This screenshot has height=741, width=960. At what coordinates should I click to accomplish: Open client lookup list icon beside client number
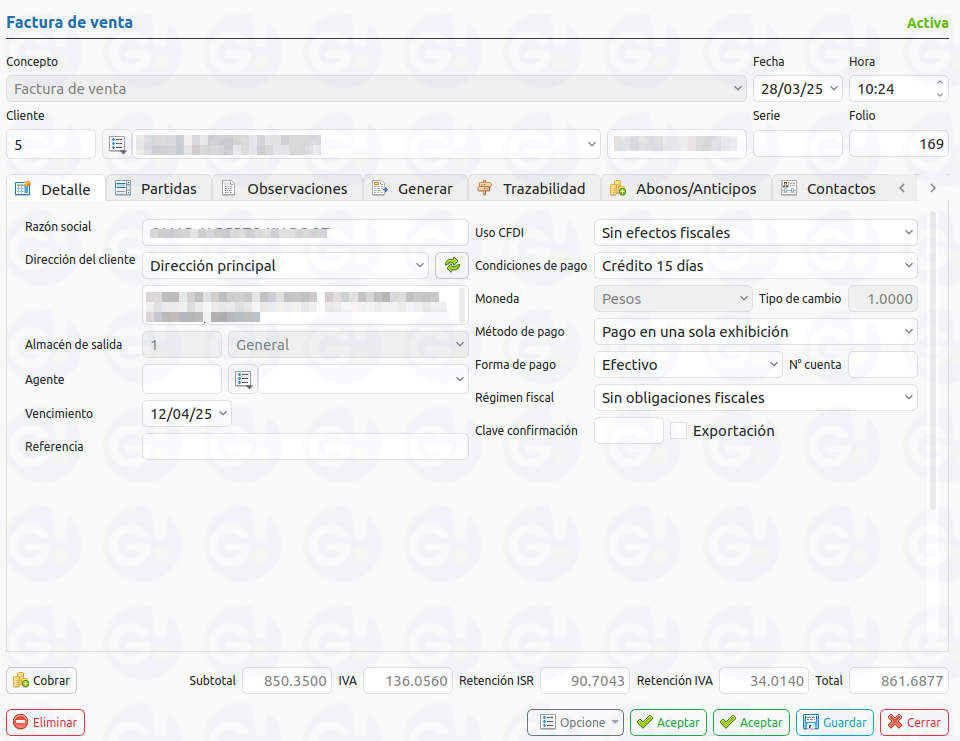coord(117,145)
